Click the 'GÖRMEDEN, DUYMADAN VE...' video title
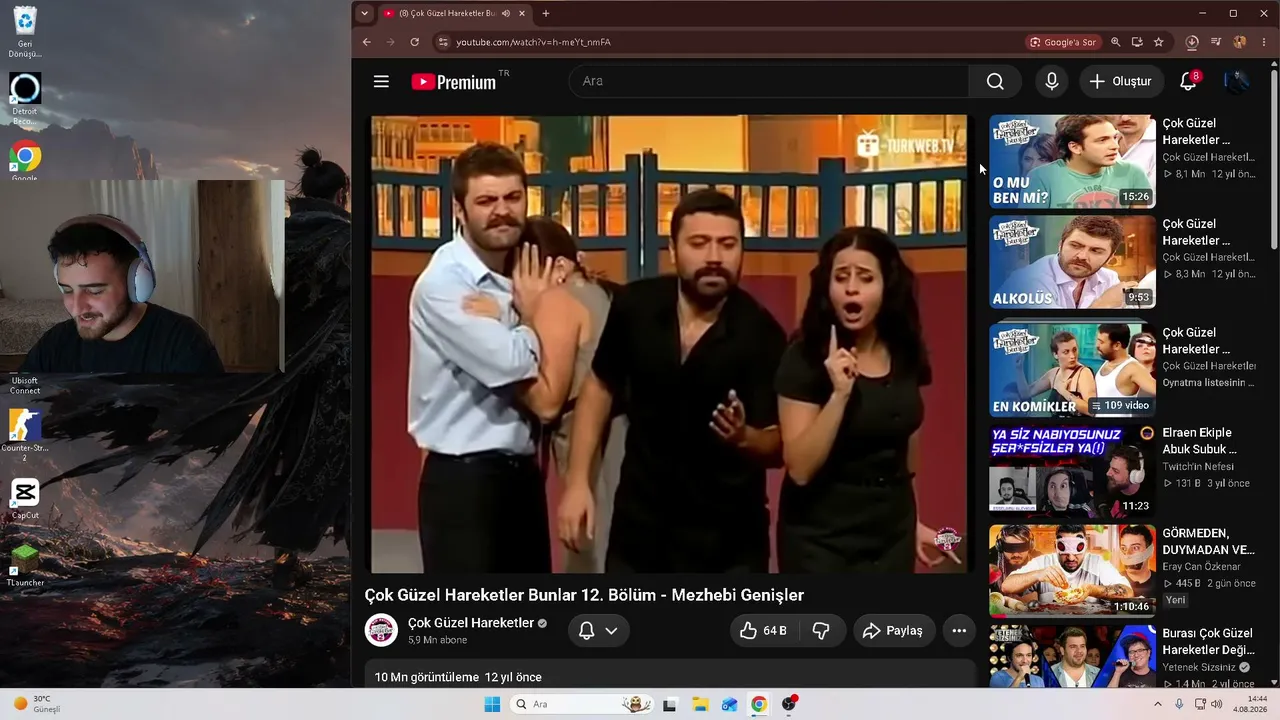Screen dimensions: 1280x720 pos(1208,542)
